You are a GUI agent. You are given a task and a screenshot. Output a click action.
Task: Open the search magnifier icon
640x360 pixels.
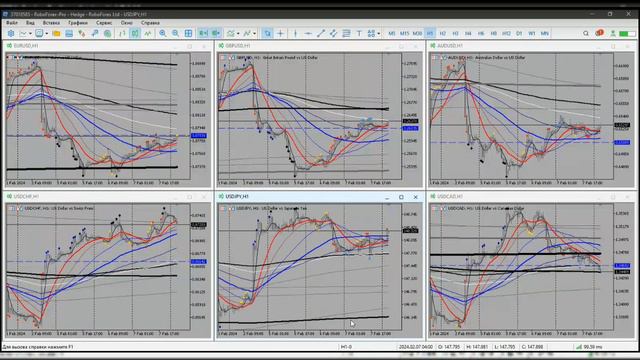click(x=586, y=33)
